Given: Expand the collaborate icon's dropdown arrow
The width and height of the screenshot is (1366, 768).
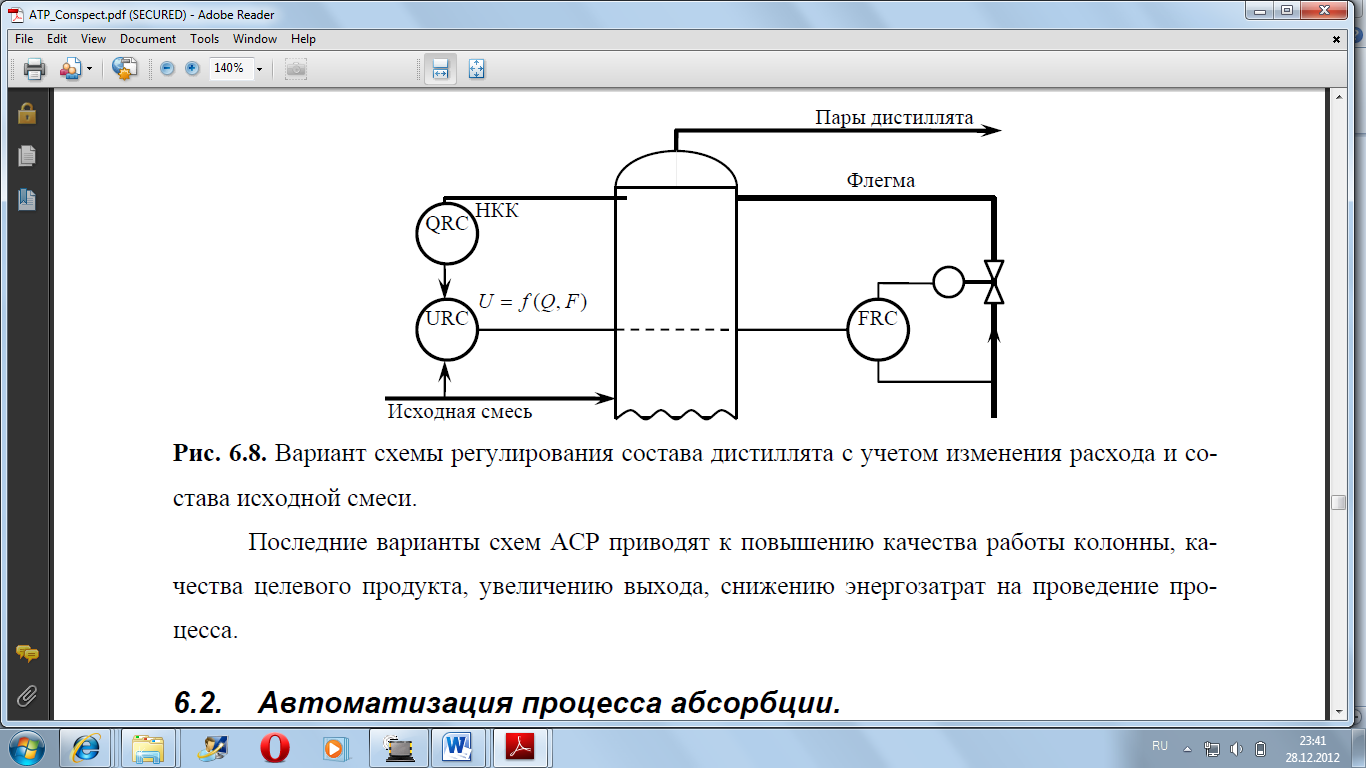Looking at the screenshot, I should [x=89, y=69].
